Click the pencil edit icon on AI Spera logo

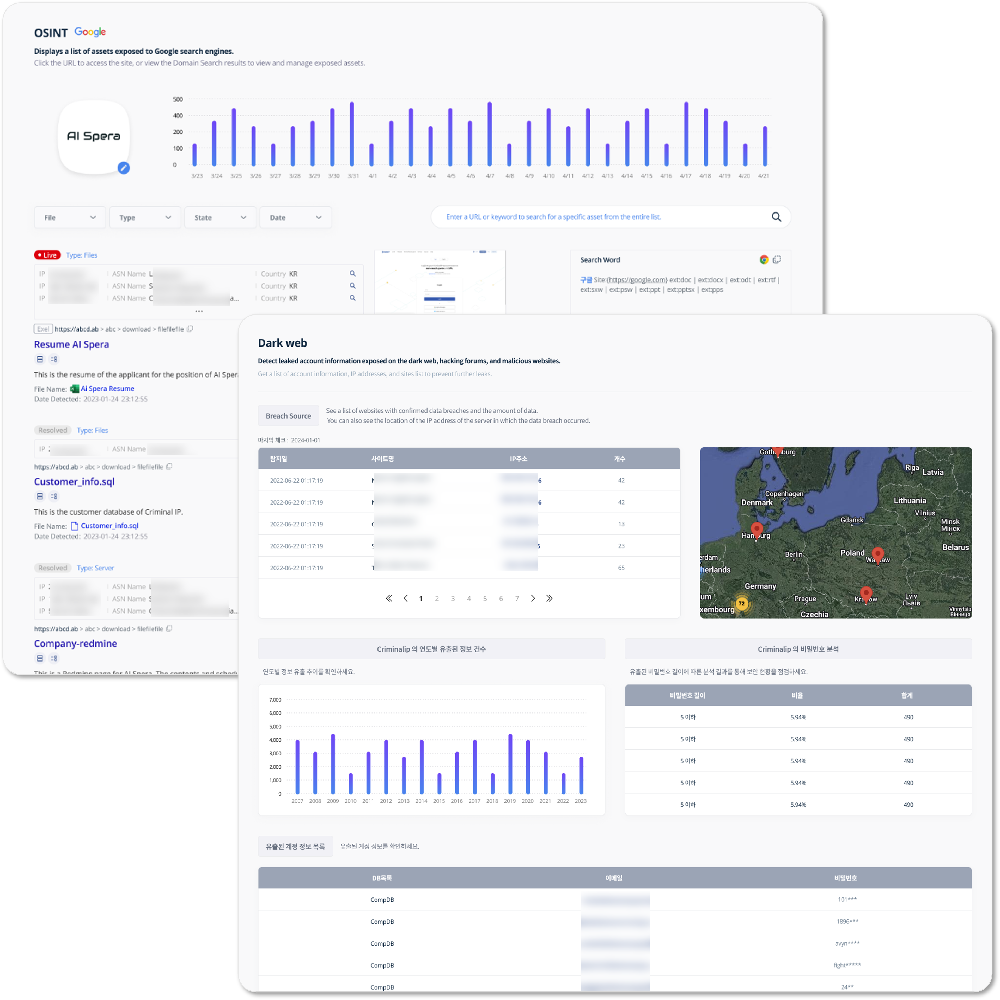[x=123, y=168]
